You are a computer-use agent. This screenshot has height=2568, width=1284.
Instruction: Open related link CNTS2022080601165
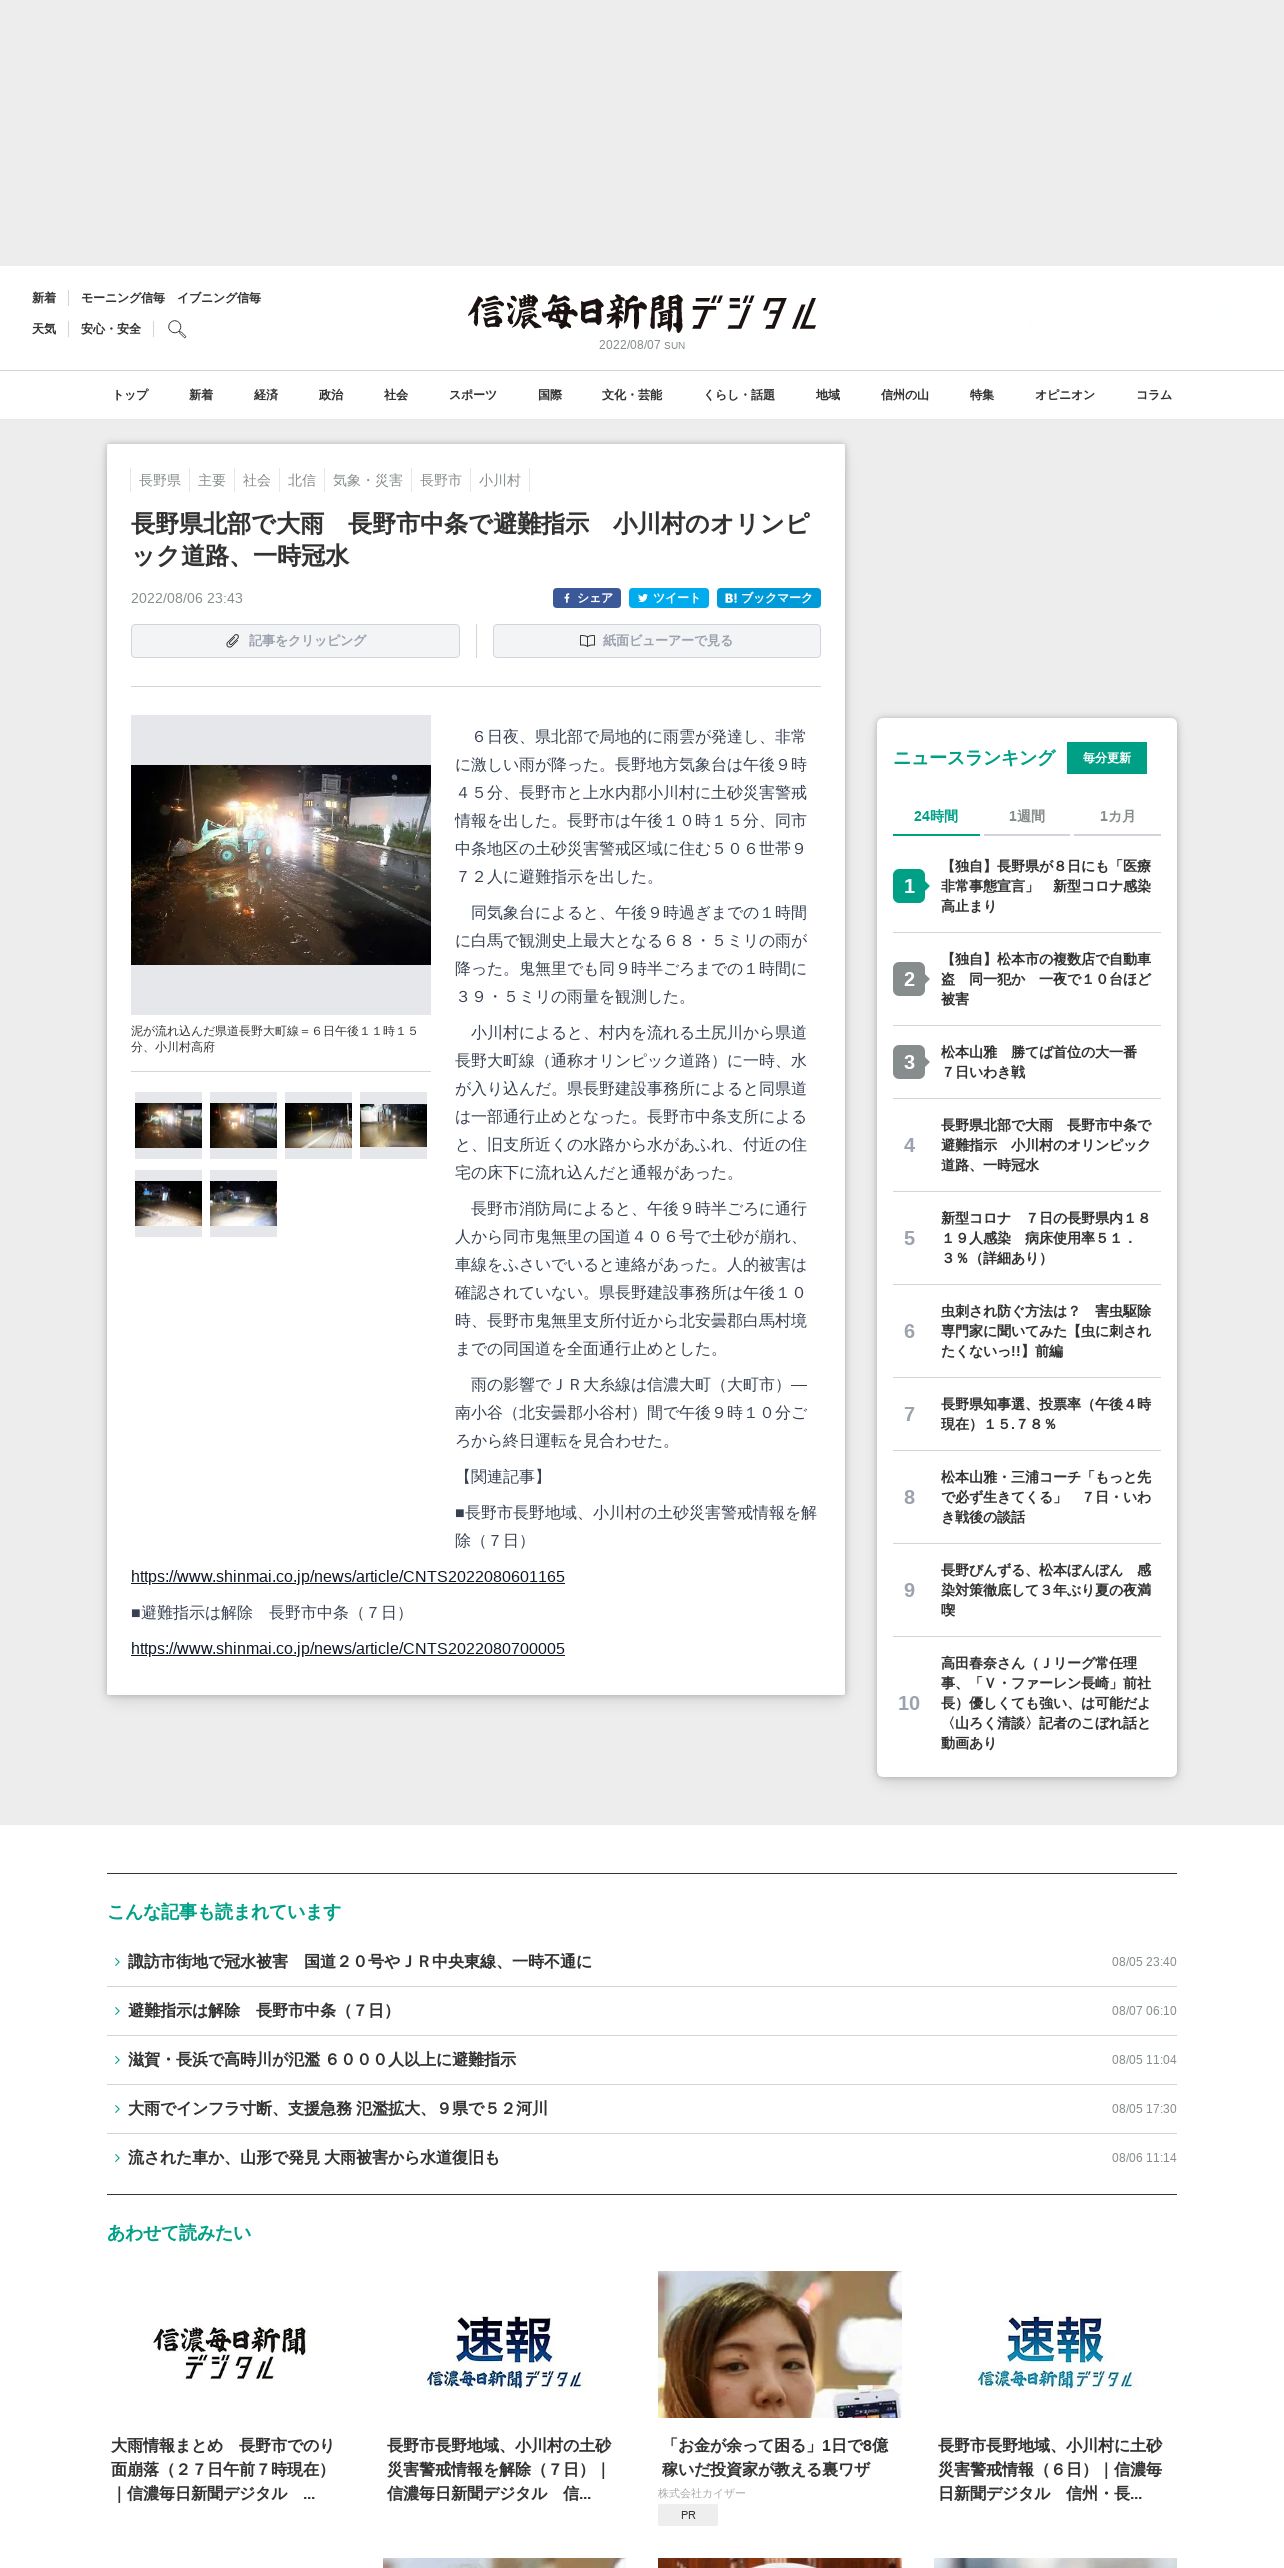pos(348,1577)
